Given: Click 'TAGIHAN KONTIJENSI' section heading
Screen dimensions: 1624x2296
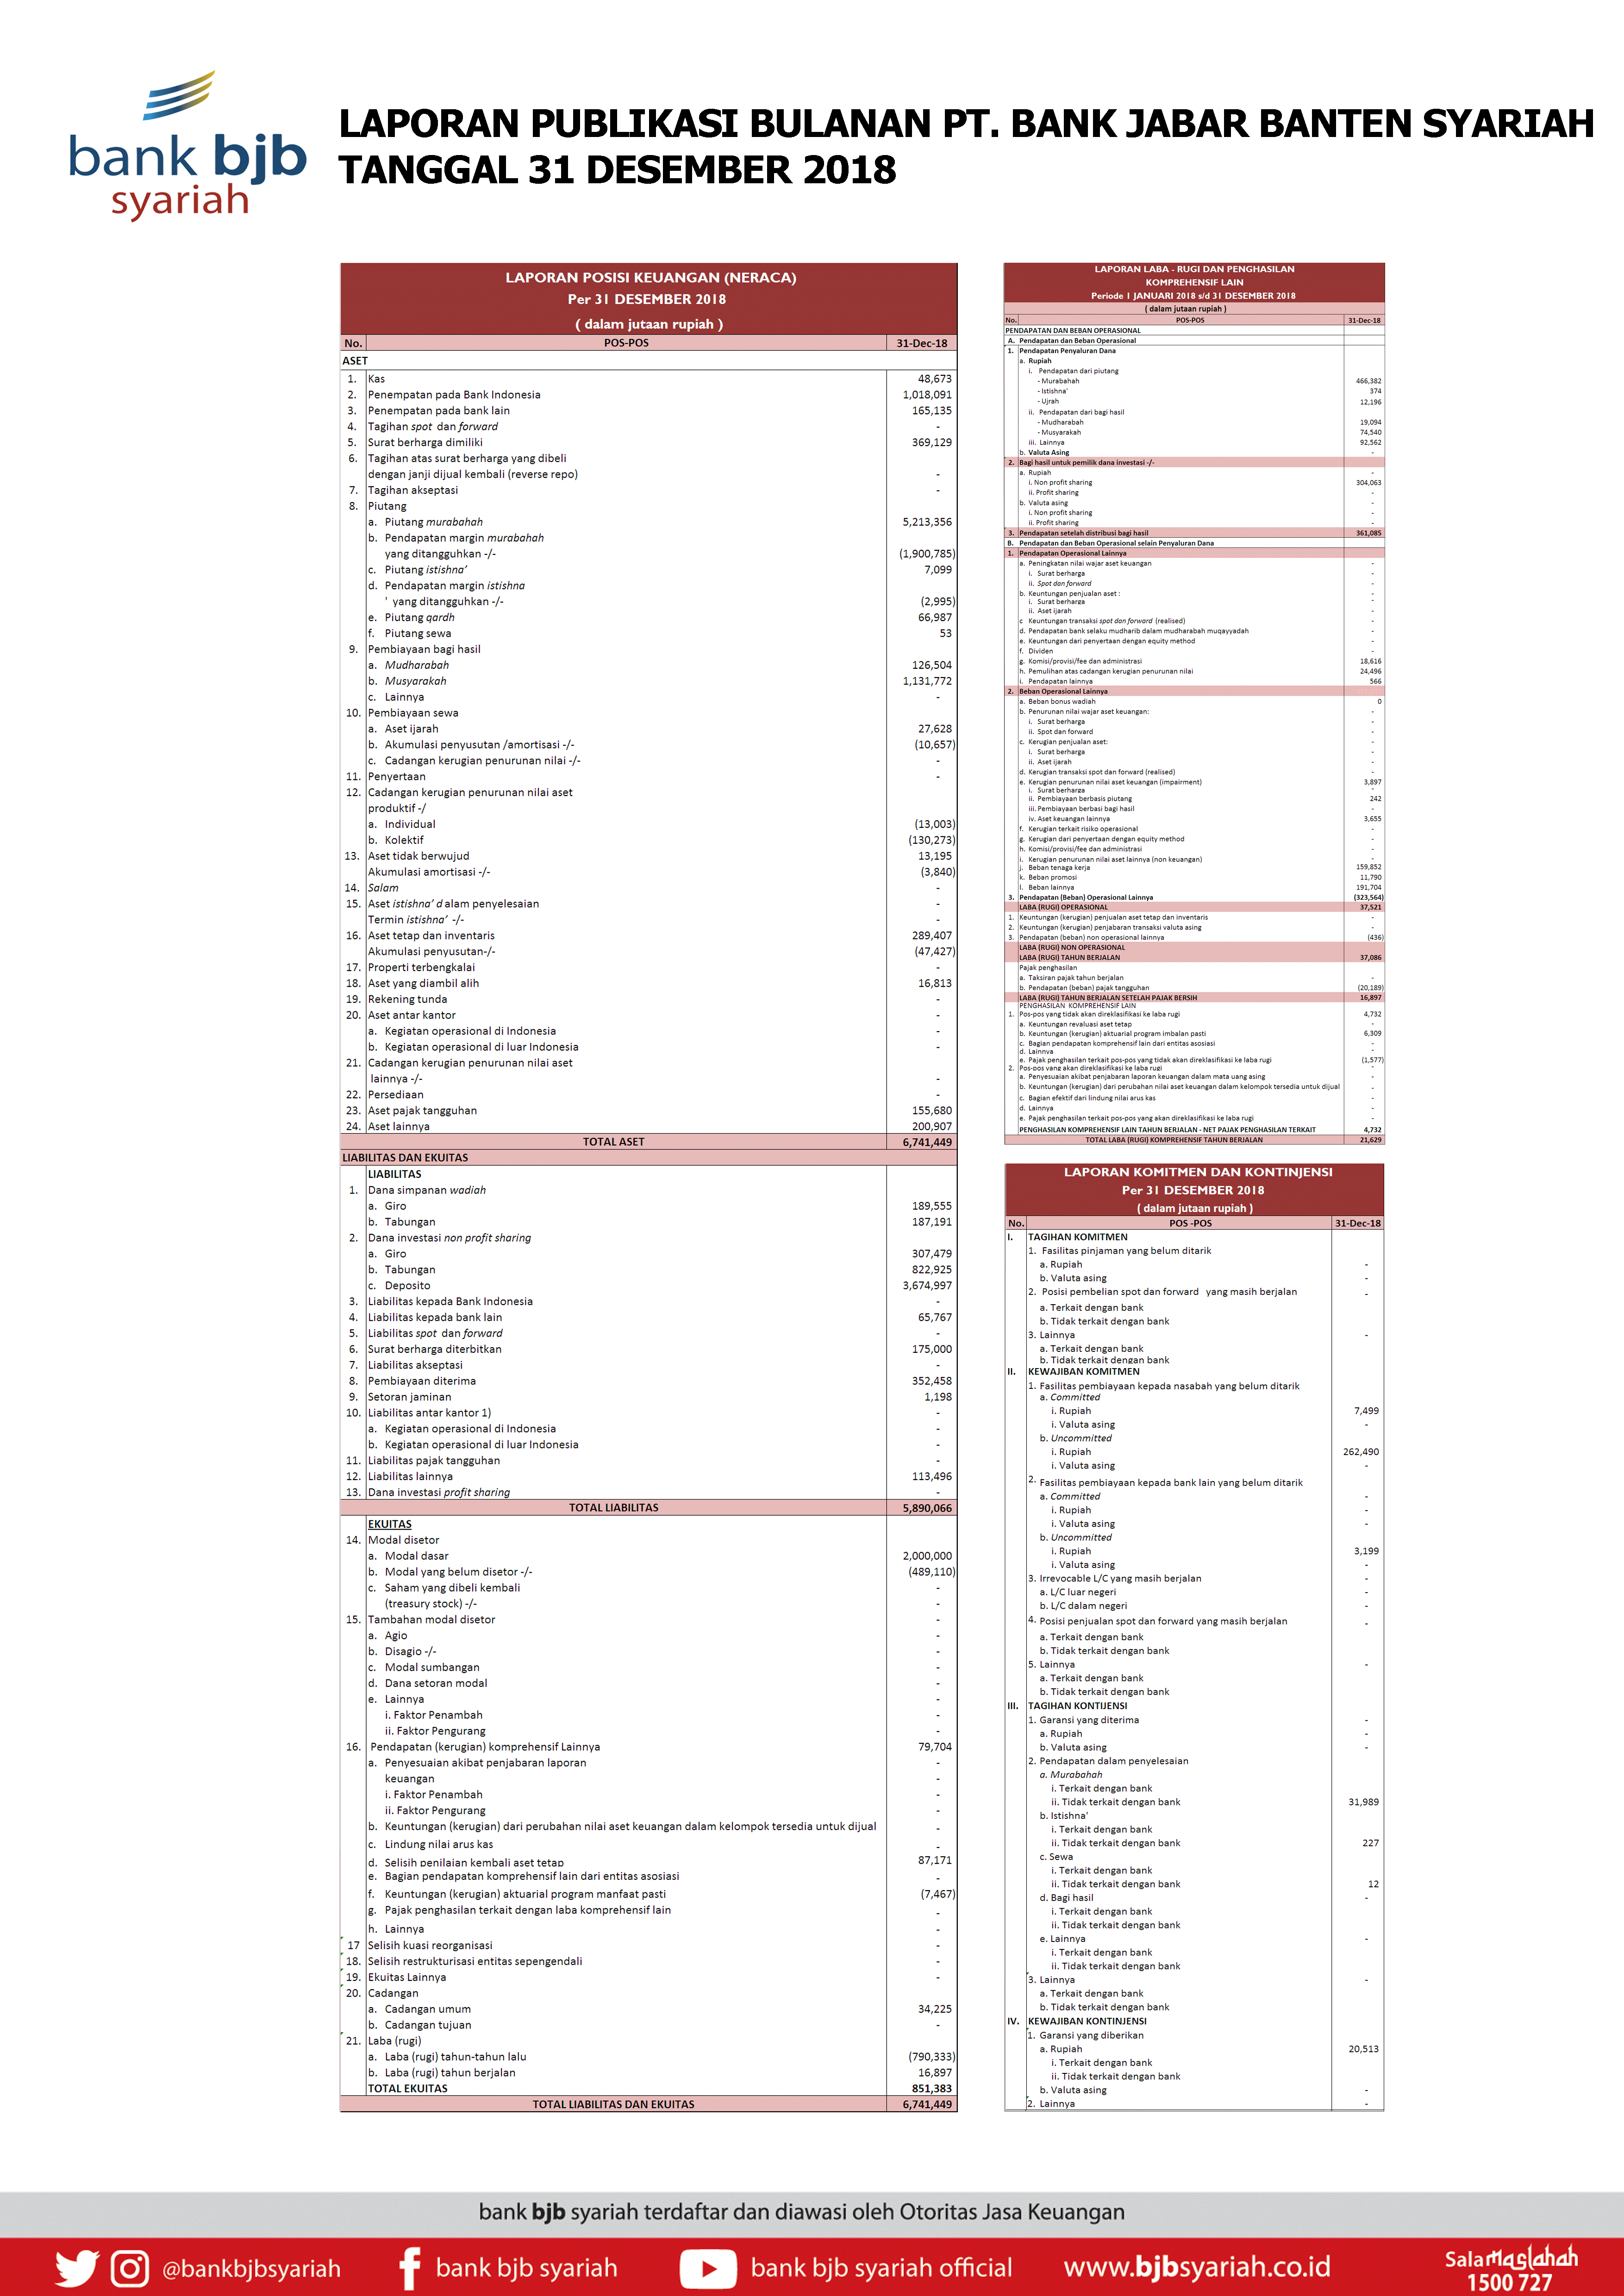Looking at the screenshot, I should click(1077, 1706).
